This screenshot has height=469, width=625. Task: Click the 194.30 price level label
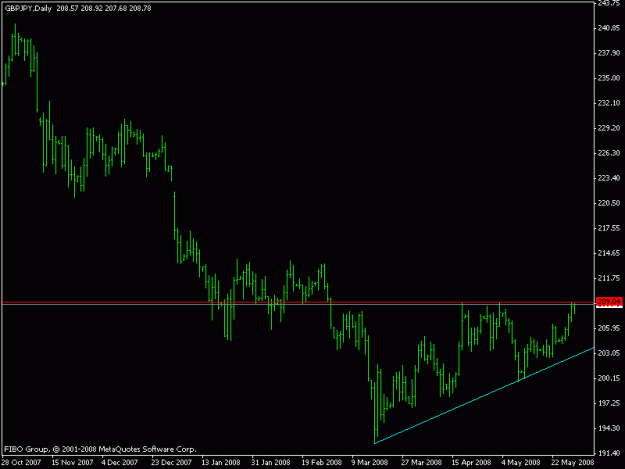coord(609,428)
